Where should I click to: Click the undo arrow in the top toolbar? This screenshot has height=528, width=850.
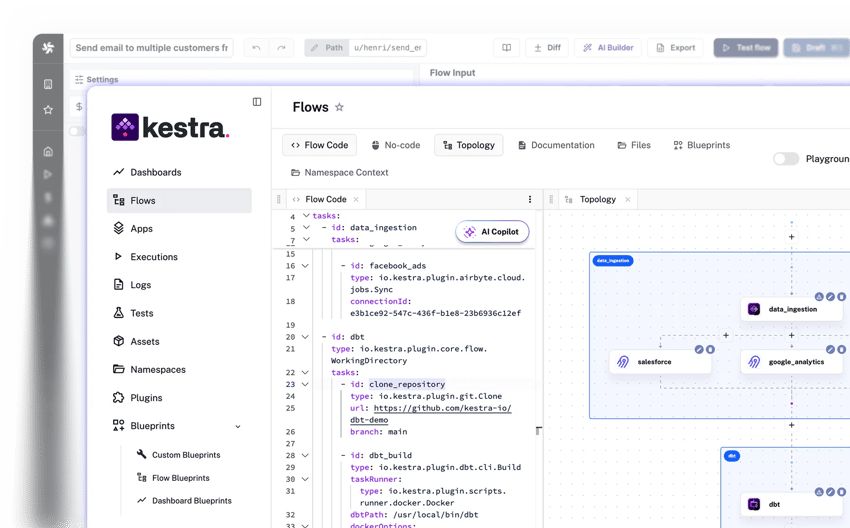pos(257,47)
